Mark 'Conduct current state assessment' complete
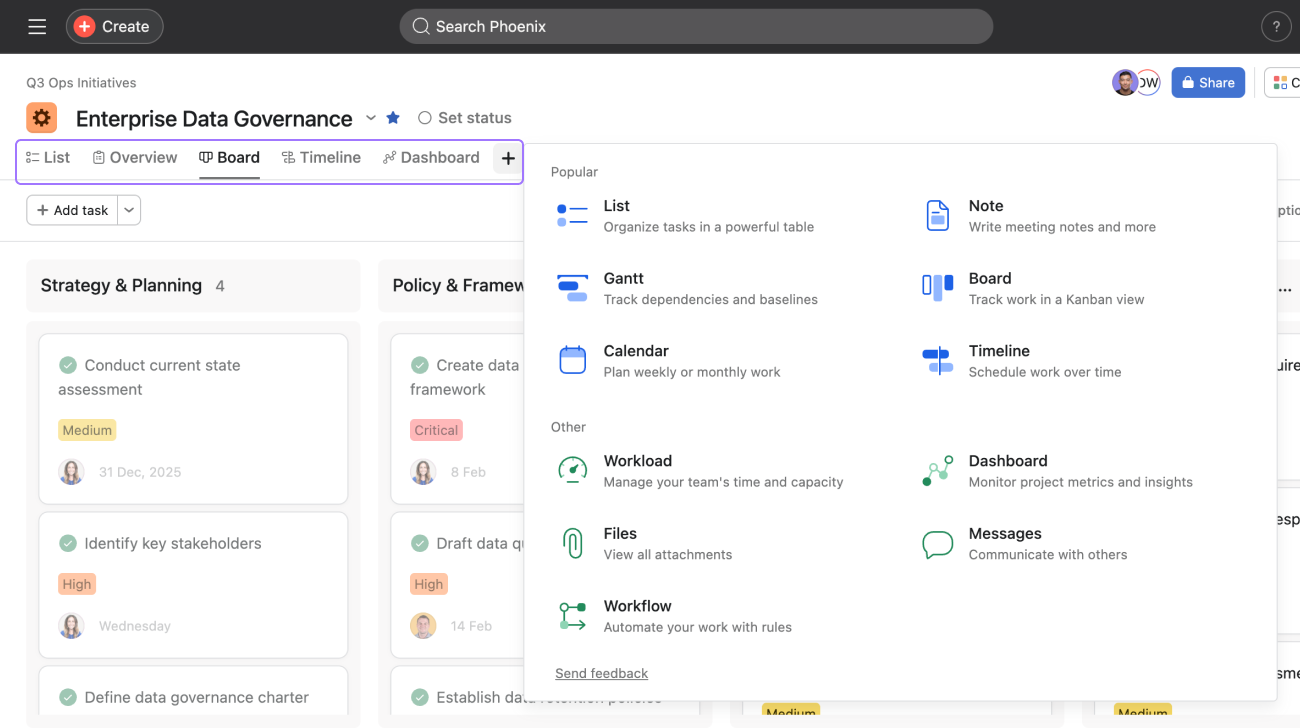 [68, 365]
